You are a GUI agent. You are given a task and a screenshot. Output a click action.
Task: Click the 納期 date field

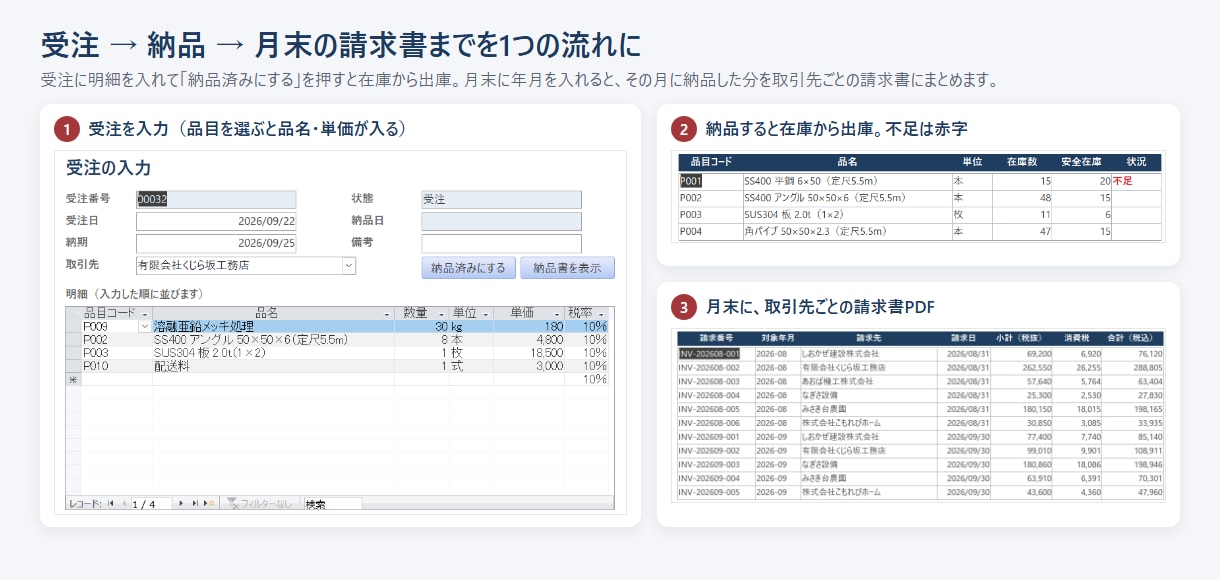pos(216,243)
